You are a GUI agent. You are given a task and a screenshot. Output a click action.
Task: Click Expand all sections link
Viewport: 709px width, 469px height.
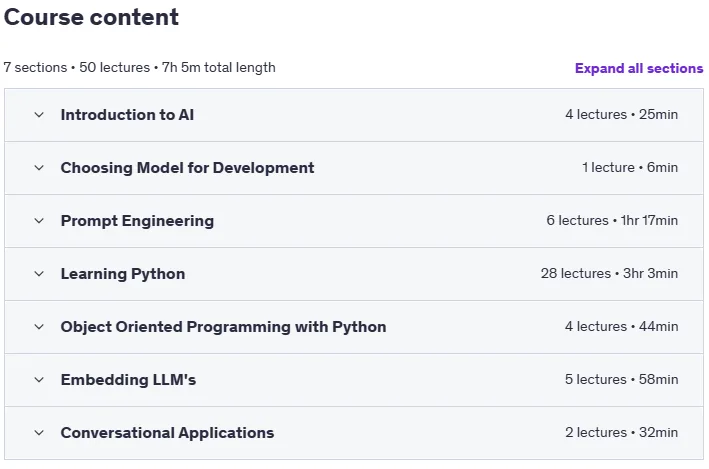[639, 68]
